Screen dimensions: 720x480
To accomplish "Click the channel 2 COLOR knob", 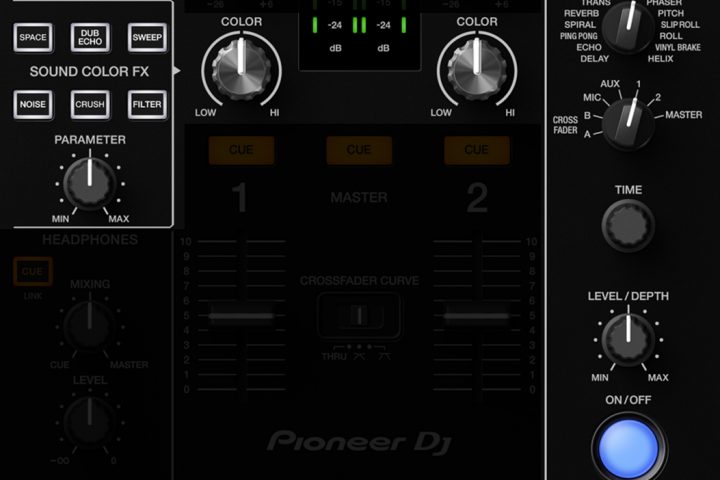I will (x=476, y=68).
